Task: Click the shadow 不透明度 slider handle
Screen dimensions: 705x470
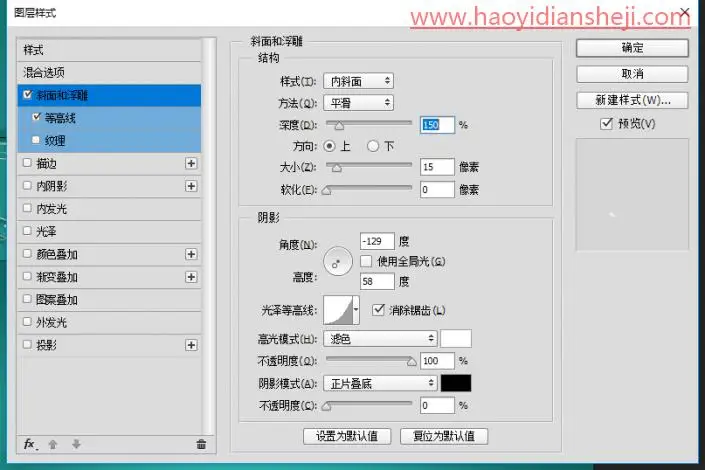Action: pos(327,407)
